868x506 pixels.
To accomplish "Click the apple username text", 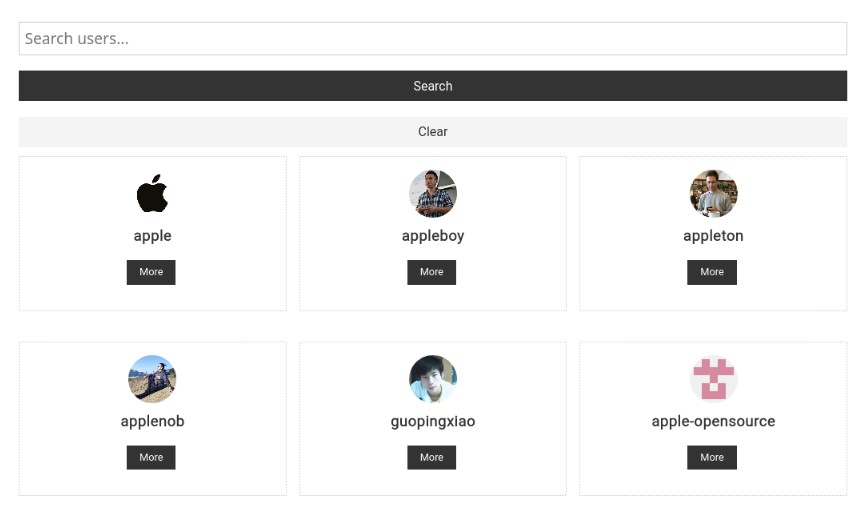I will (152, 236).
